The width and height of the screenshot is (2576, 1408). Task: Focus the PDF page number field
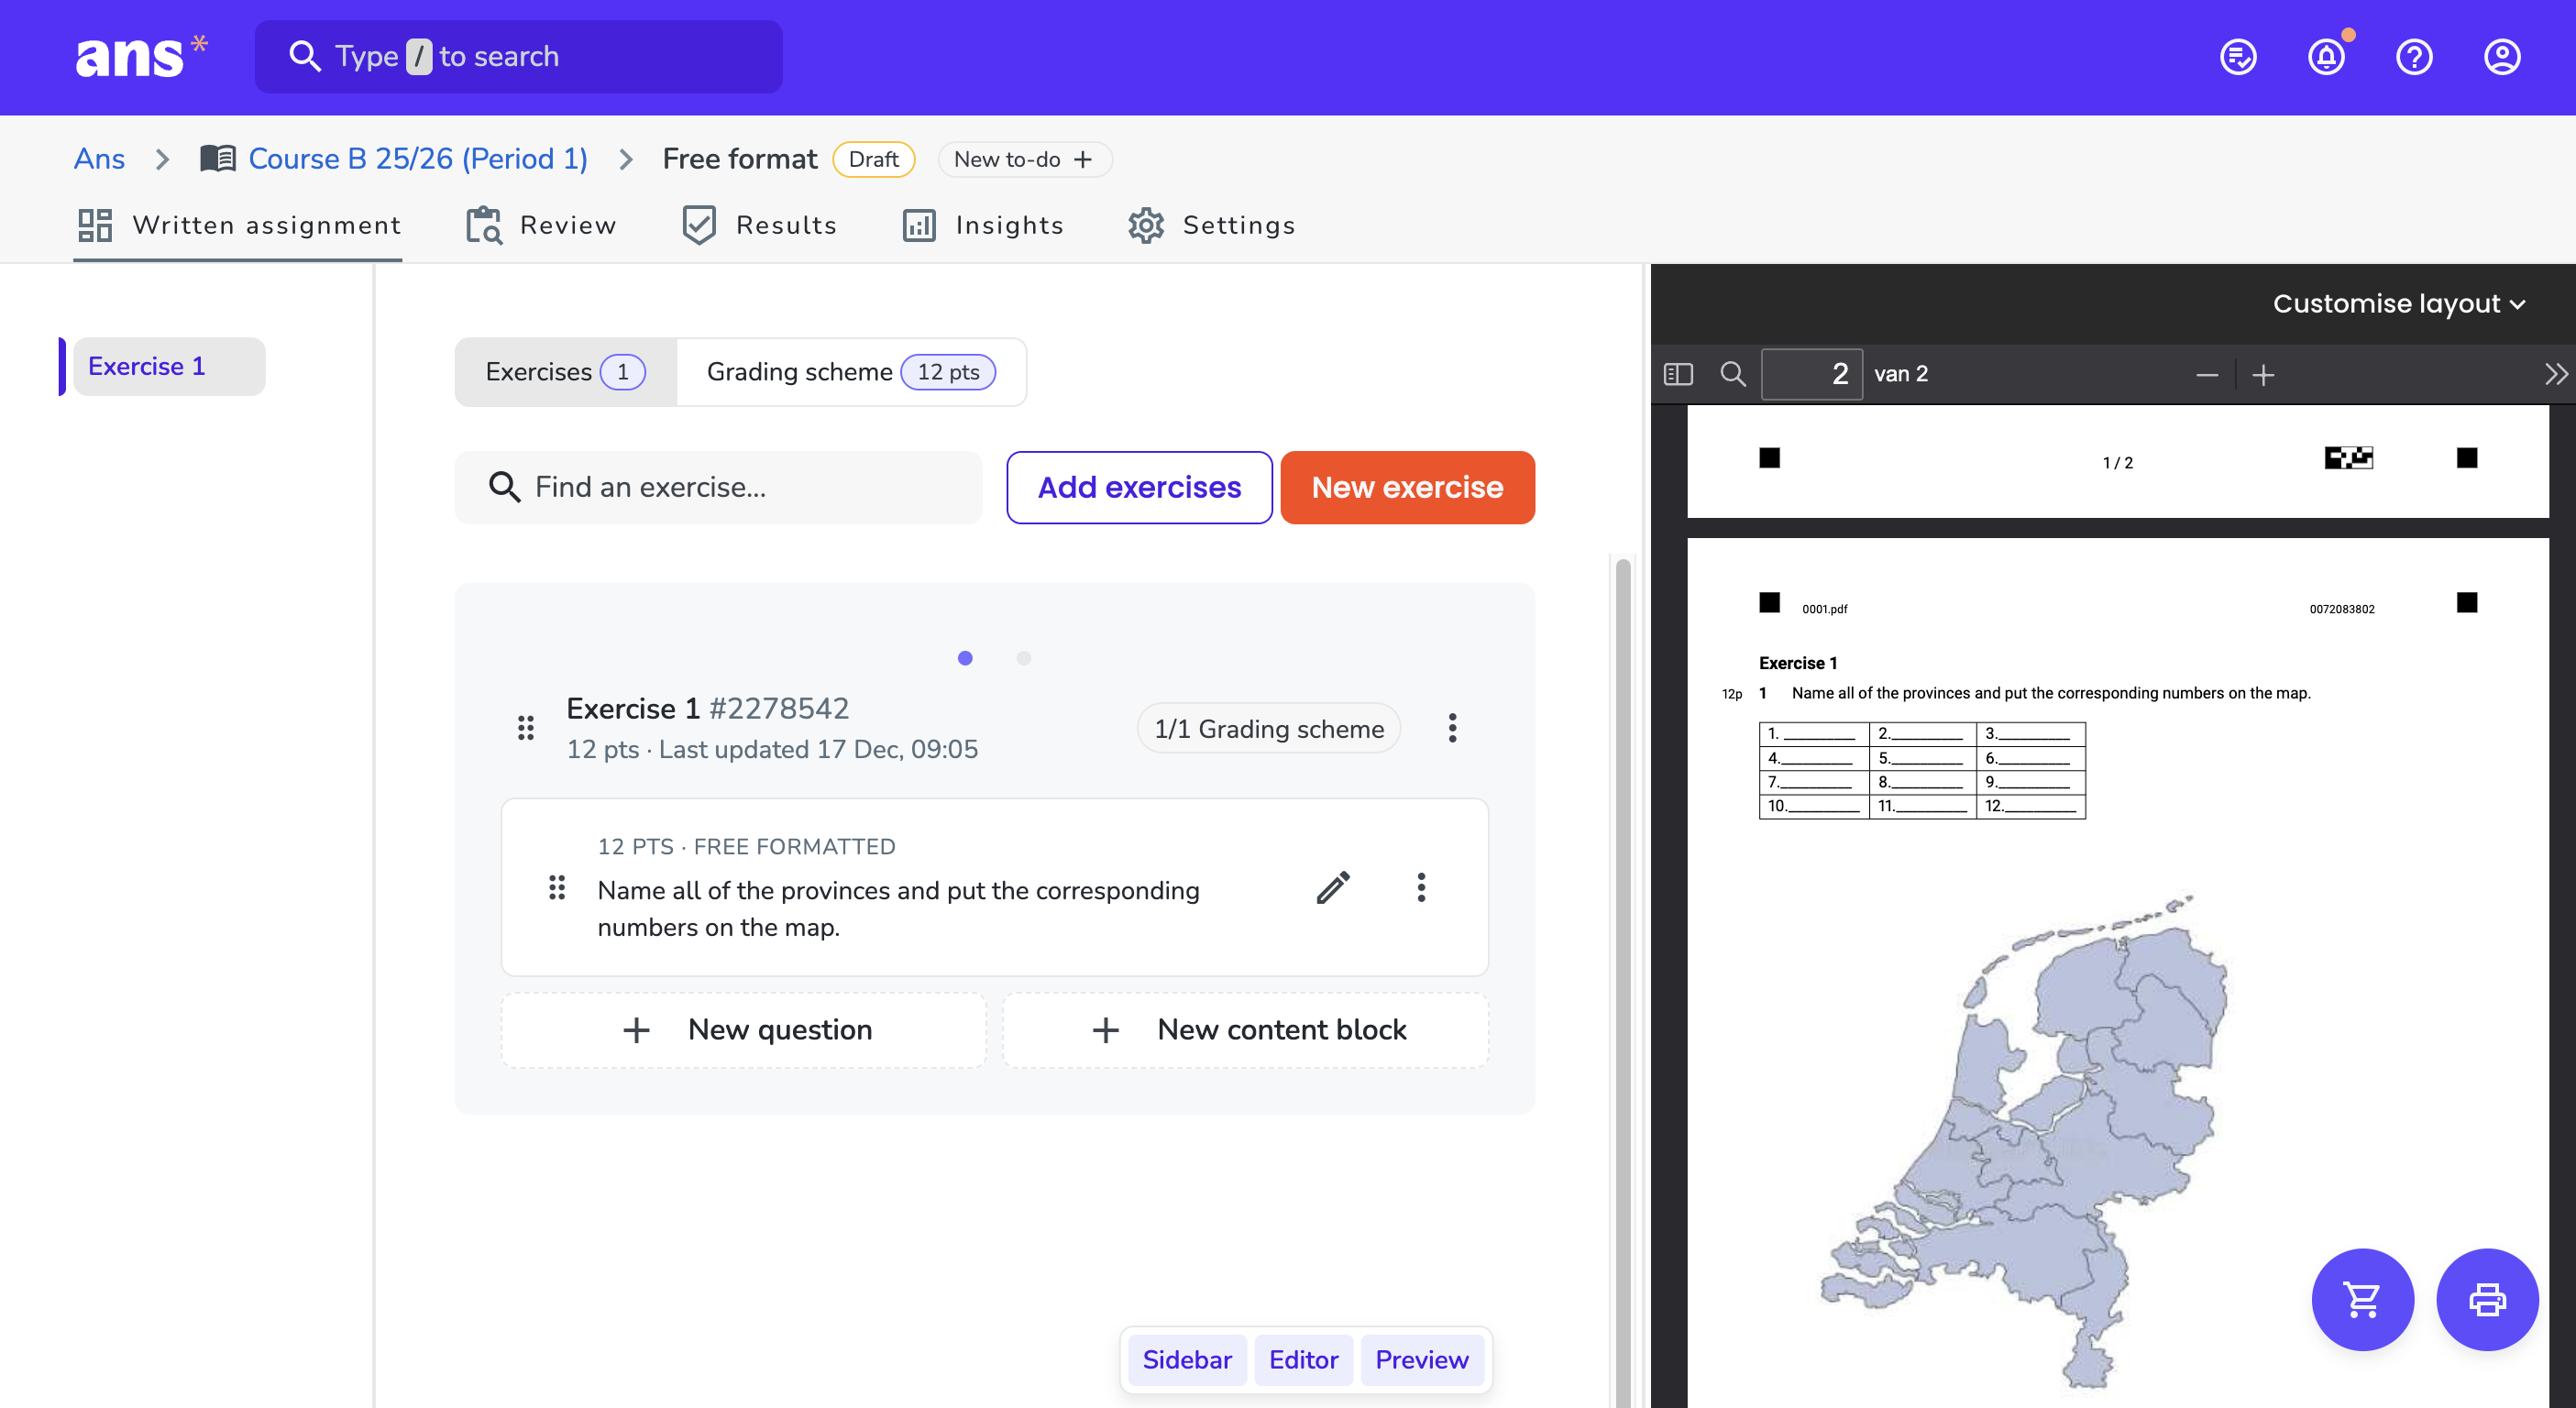pyautogui.click(x=1811, y=374)
